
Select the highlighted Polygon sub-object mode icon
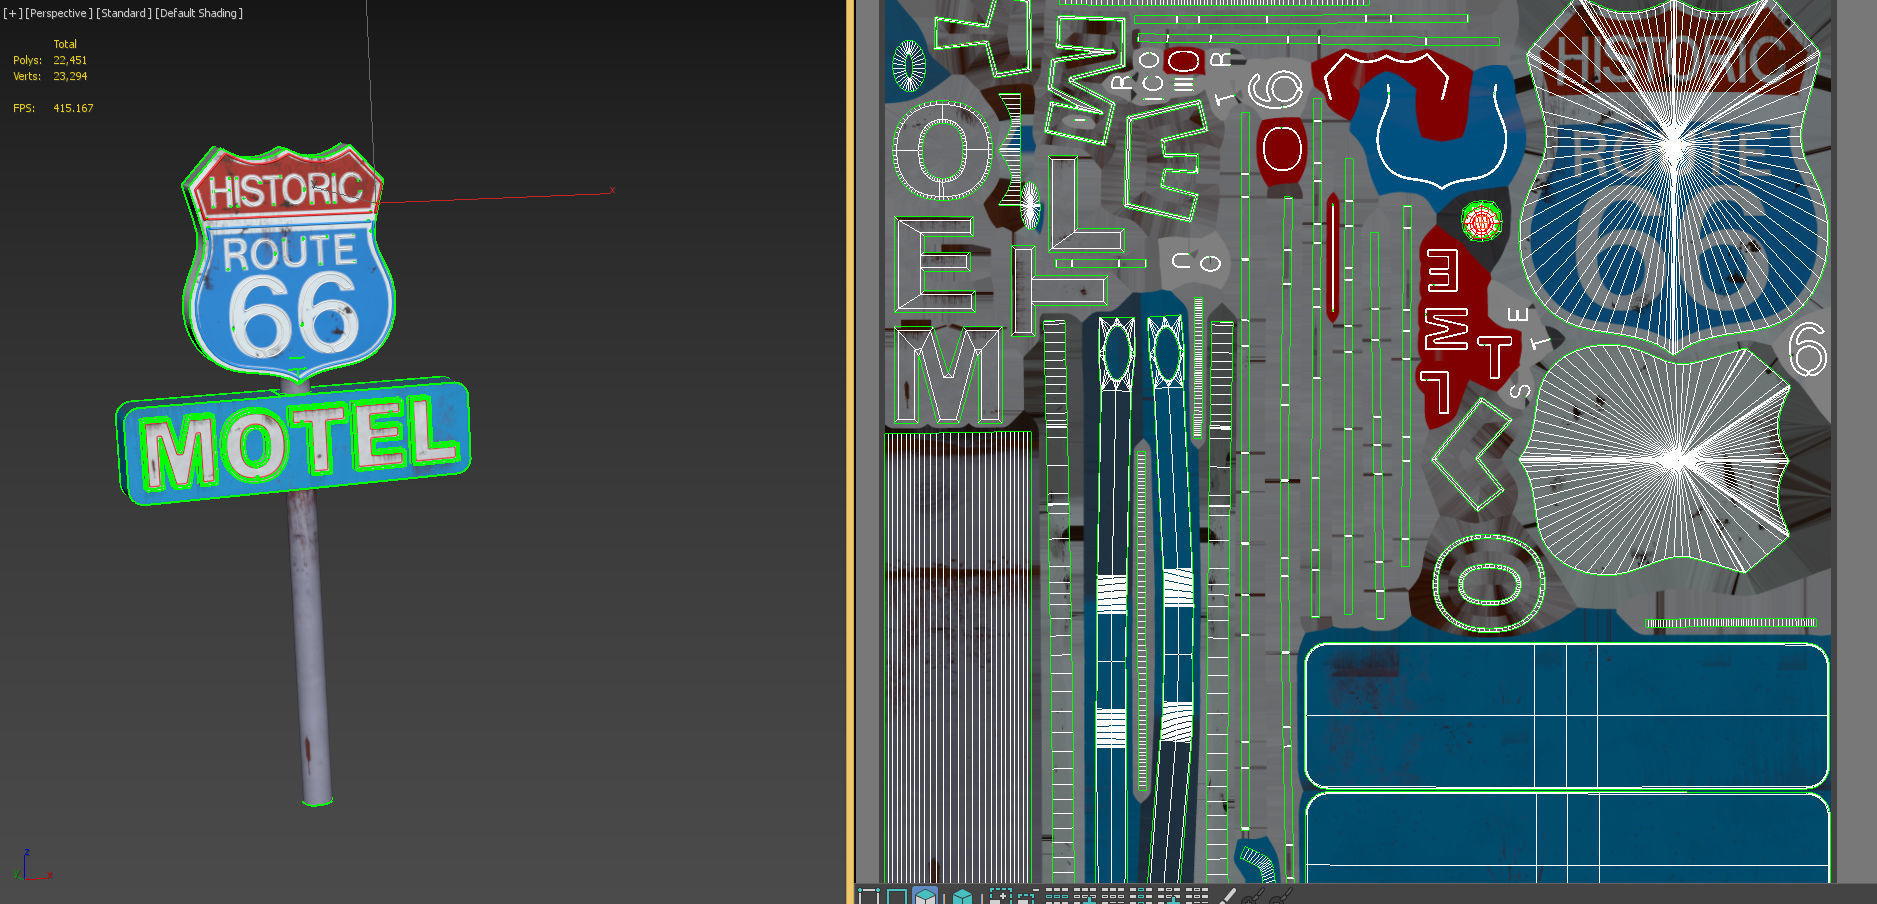point(925,896)
